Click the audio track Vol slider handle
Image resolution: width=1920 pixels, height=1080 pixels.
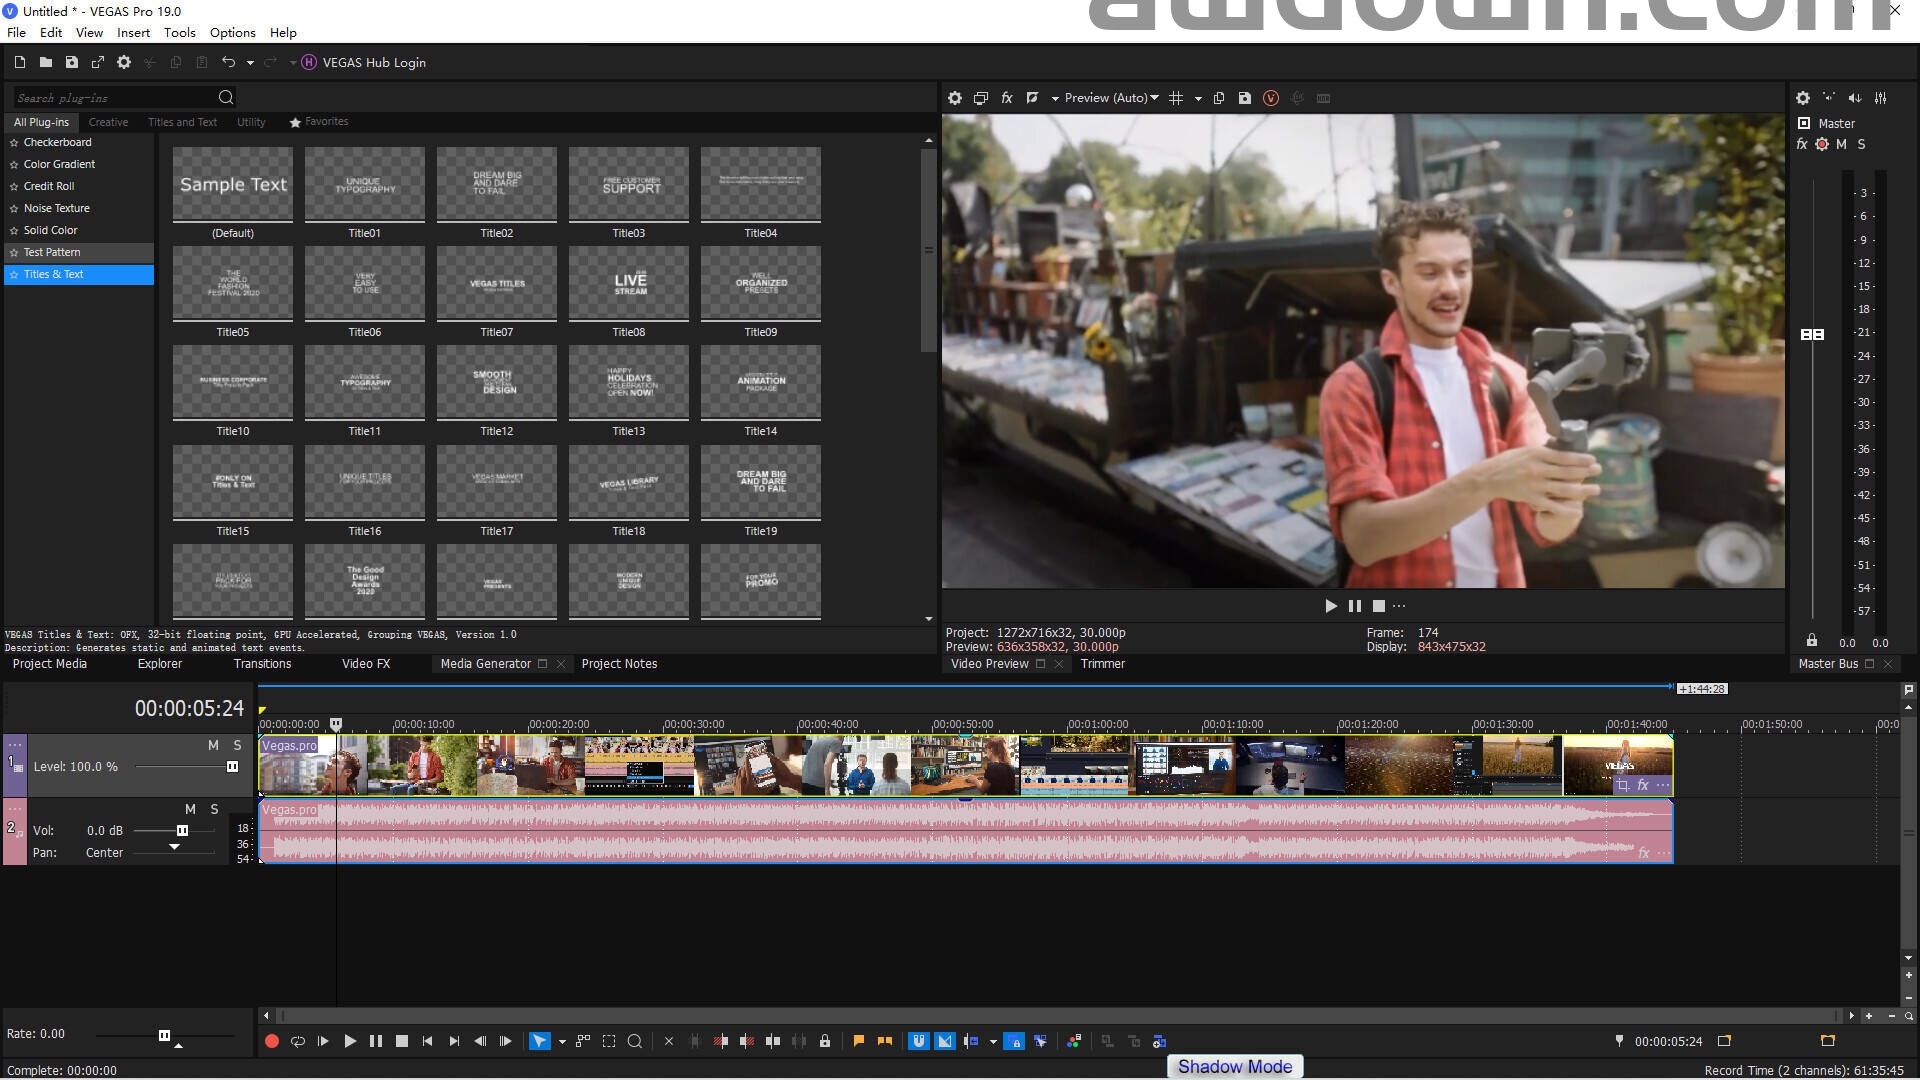click(182, 830)
